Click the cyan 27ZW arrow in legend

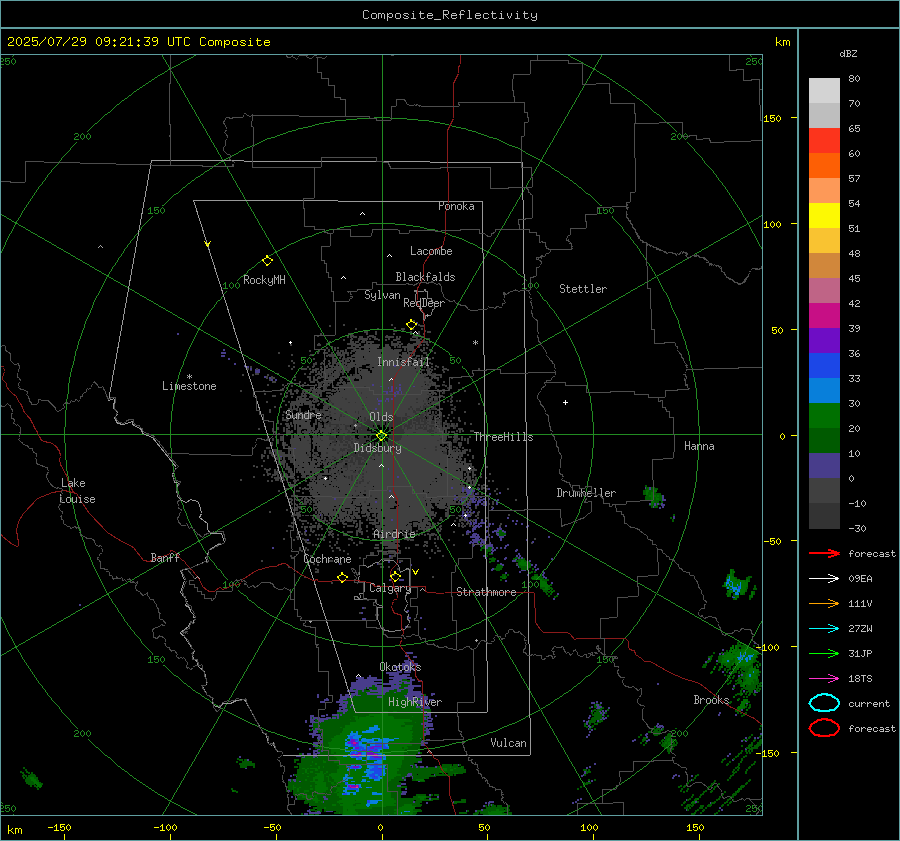point(824,629)
